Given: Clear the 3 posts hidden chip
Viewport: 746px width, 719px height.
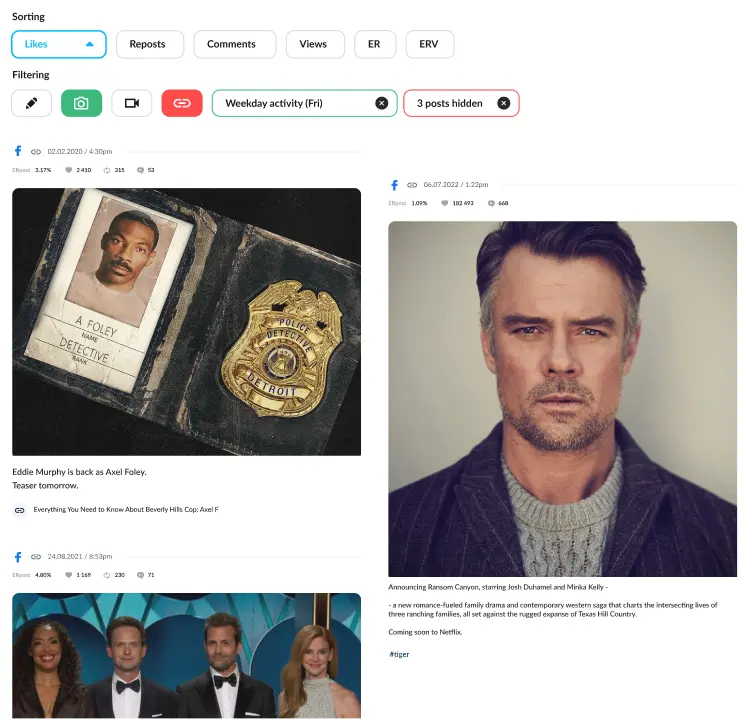Looking at the screenshot, I should pyautogui.click(x=503, y=103).
